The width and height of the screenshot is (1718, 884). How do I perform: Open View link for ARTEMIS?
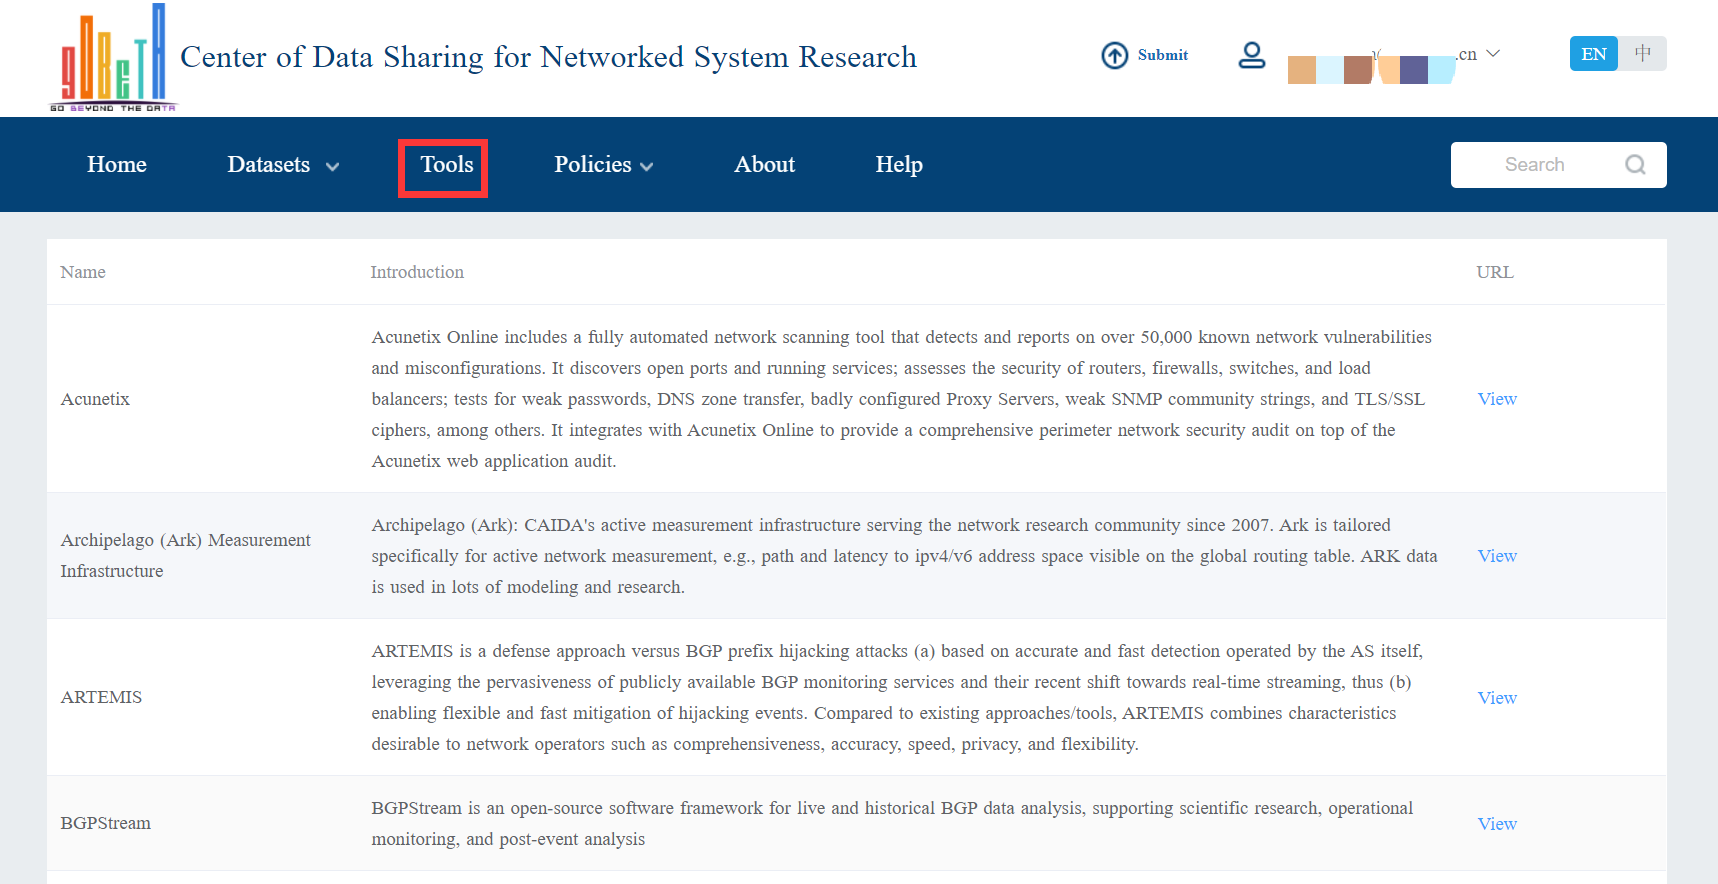(1497, 698)
